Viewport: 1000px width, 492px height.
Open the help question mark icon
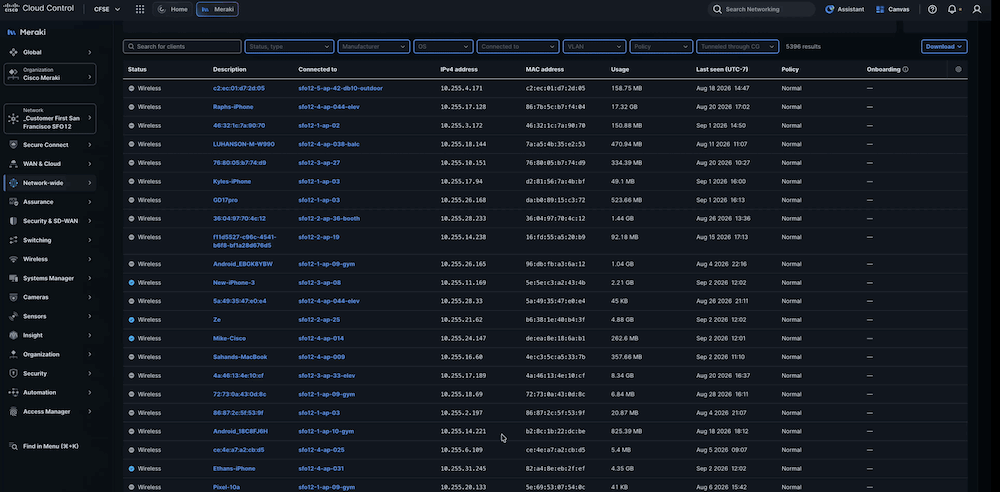point(932,10)
